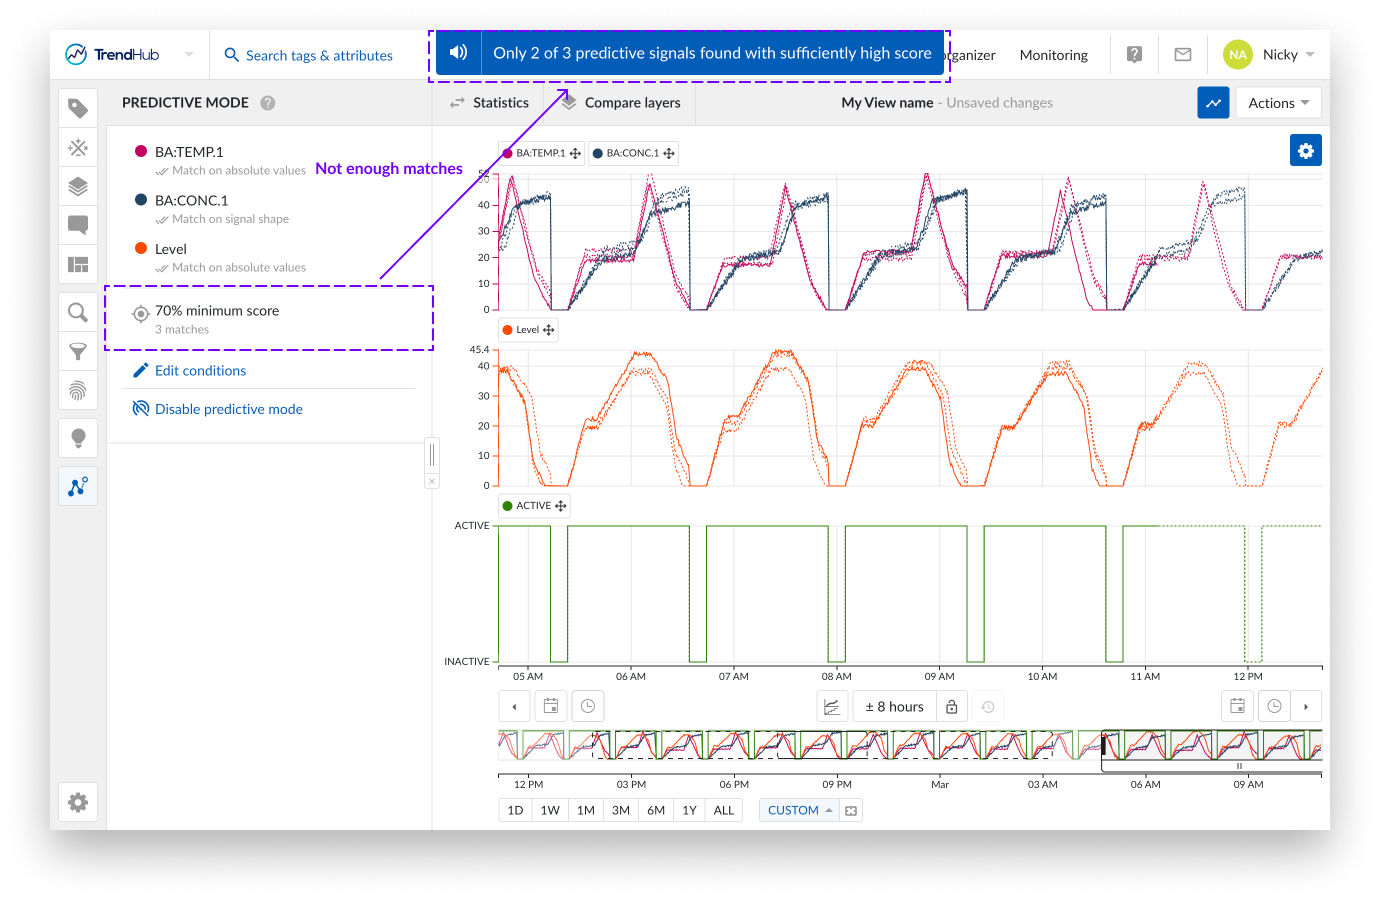This screenshot has height=900, width=1380.
Task: Open the tag builder sidebar icon
Action: click(78, 108)
